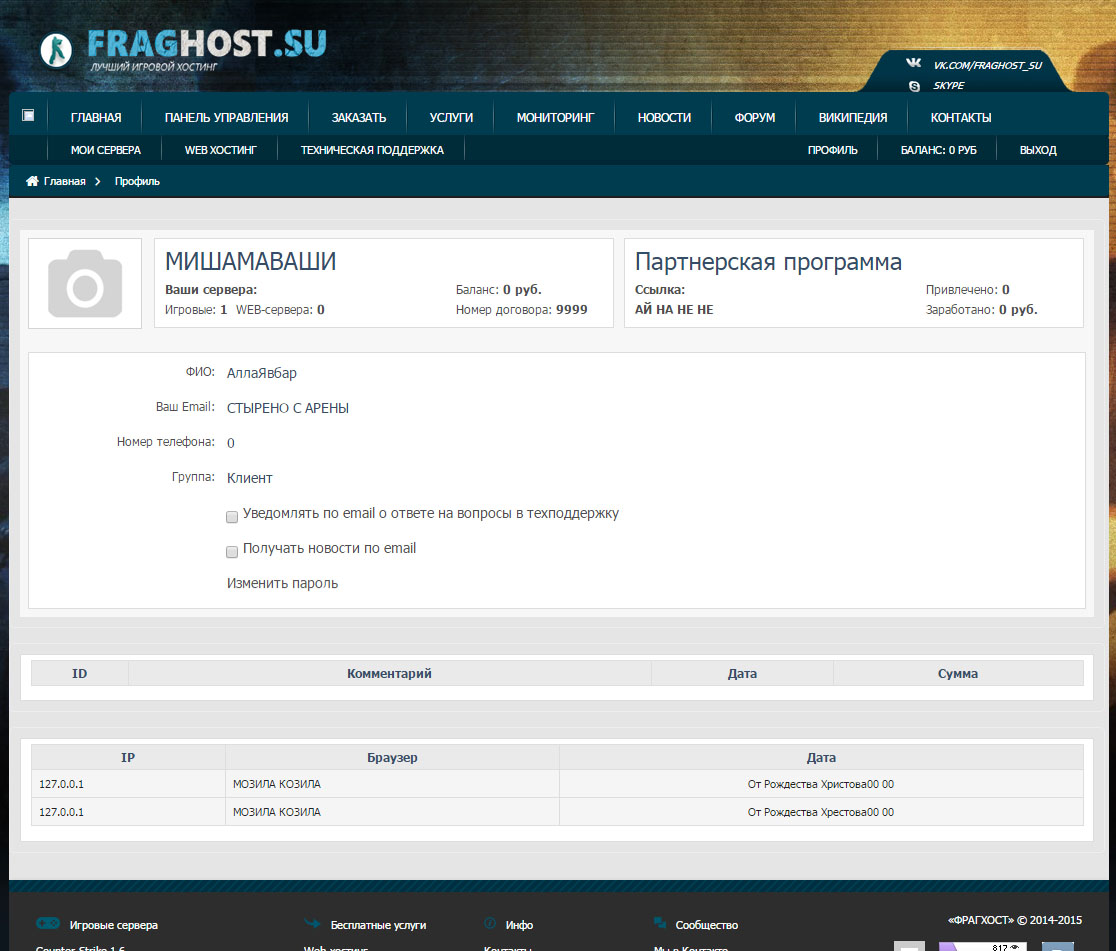Click the Главная breadcrumb link
The height and width of the screenshot is (951, 1116).
(x=65, y=182)
